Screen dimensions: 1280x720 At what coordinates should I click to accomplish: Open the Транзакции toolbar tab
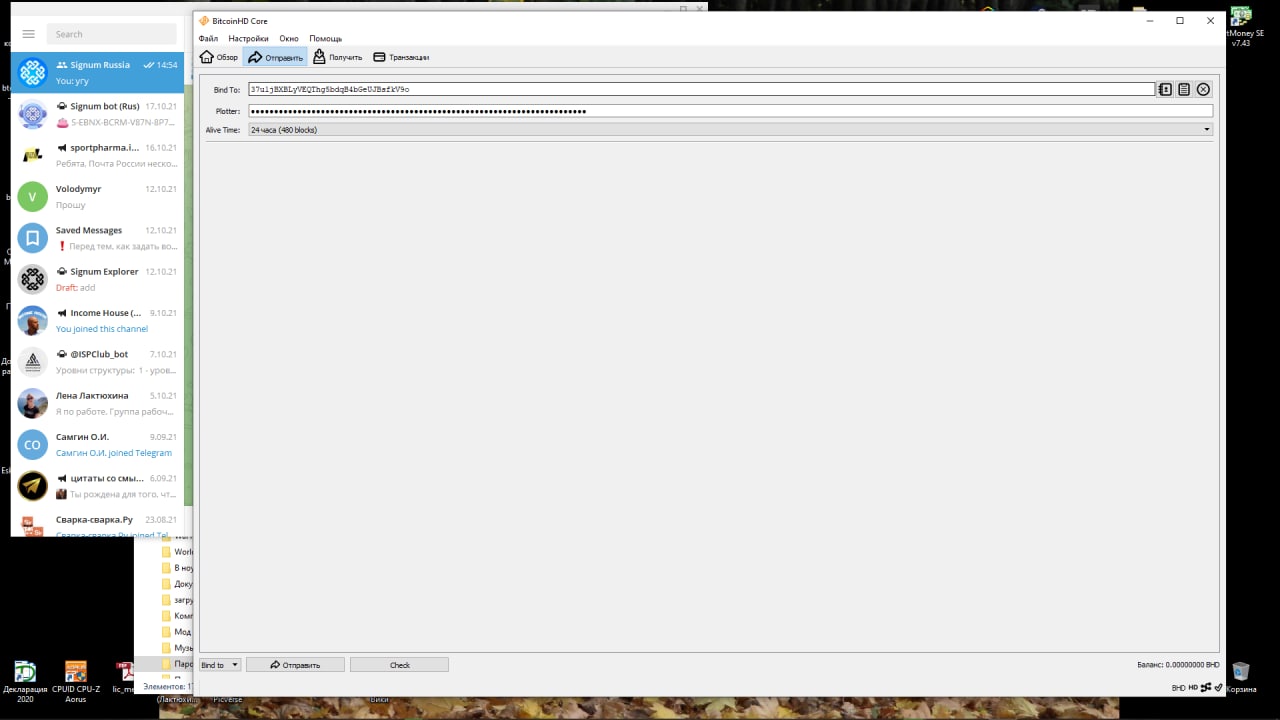point(401,57)
